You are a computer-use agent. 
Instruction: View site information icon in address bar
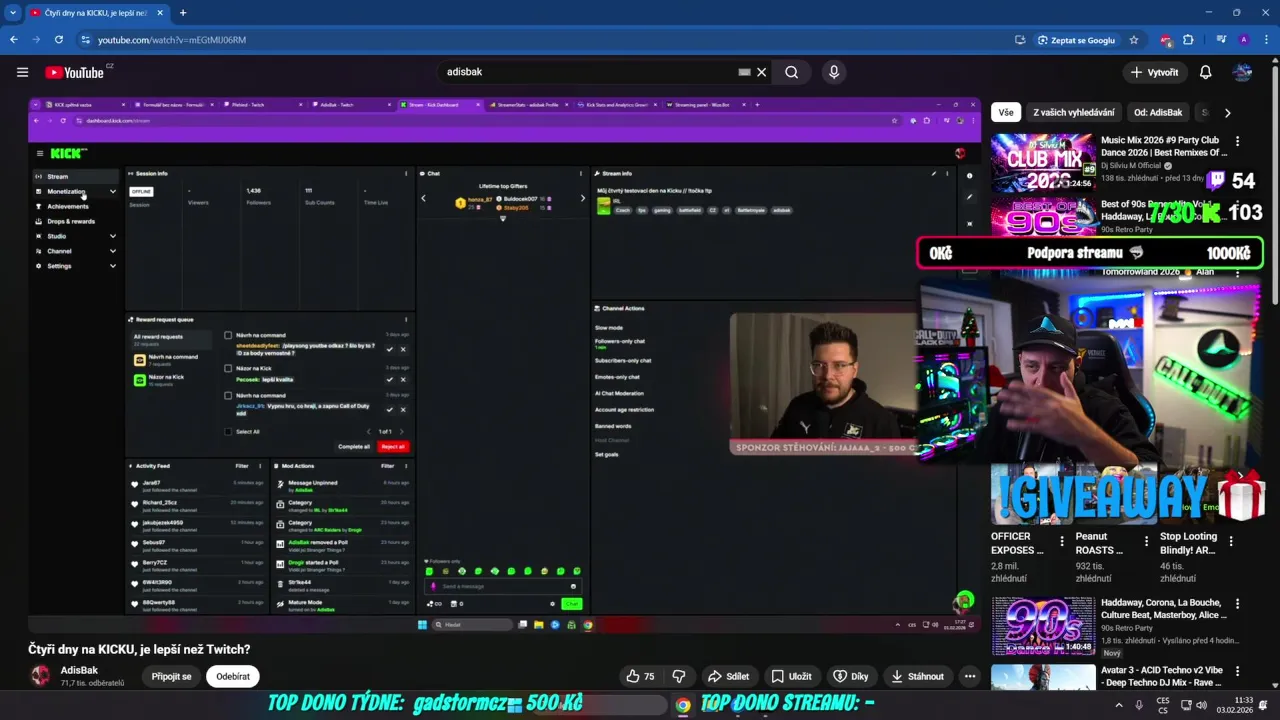(86, 40)
